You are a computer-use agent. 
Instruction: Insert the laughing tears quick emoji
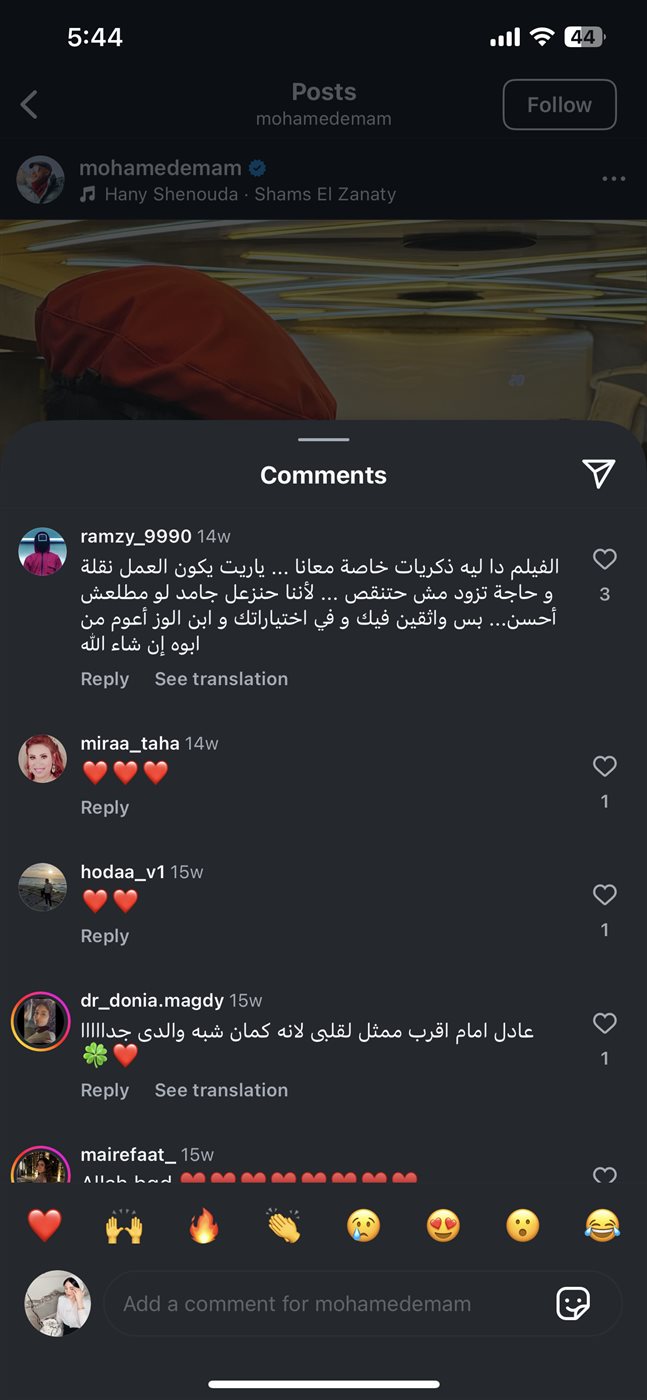pos(602,1225)
